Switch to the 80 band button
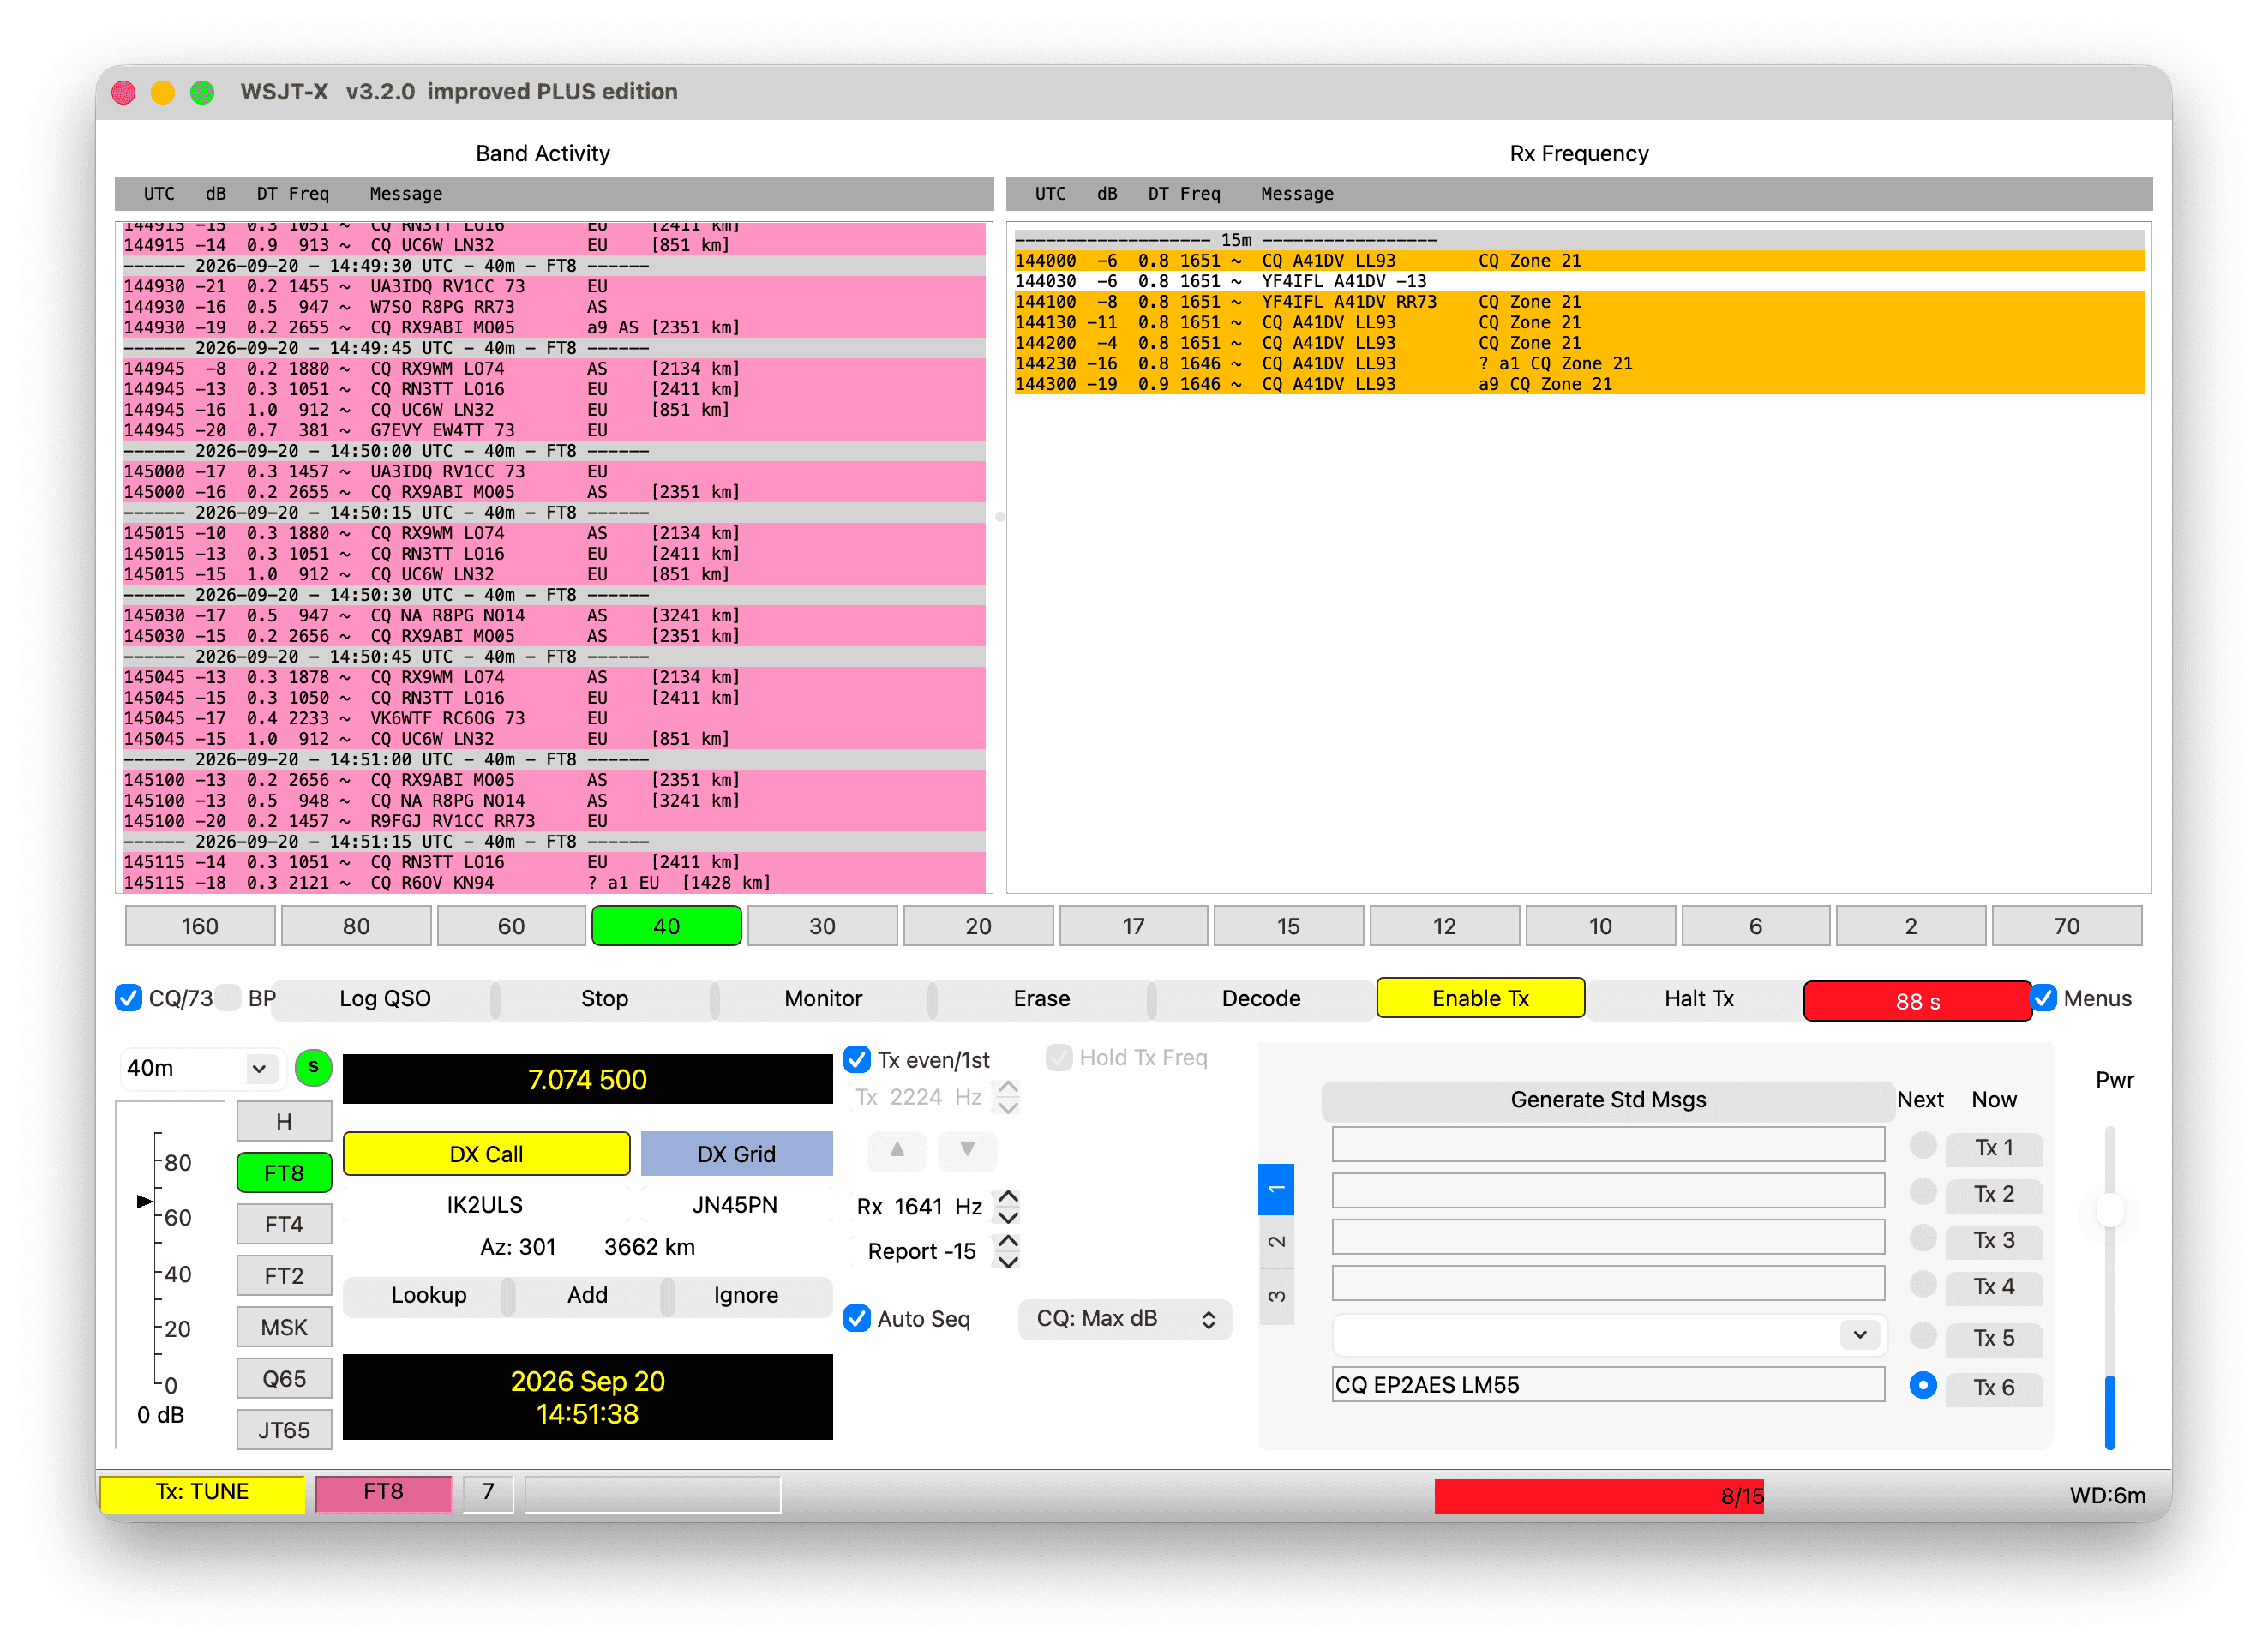Image resolution: width=2268 pixels, height=1649 pixels. [x=356, y=926]
